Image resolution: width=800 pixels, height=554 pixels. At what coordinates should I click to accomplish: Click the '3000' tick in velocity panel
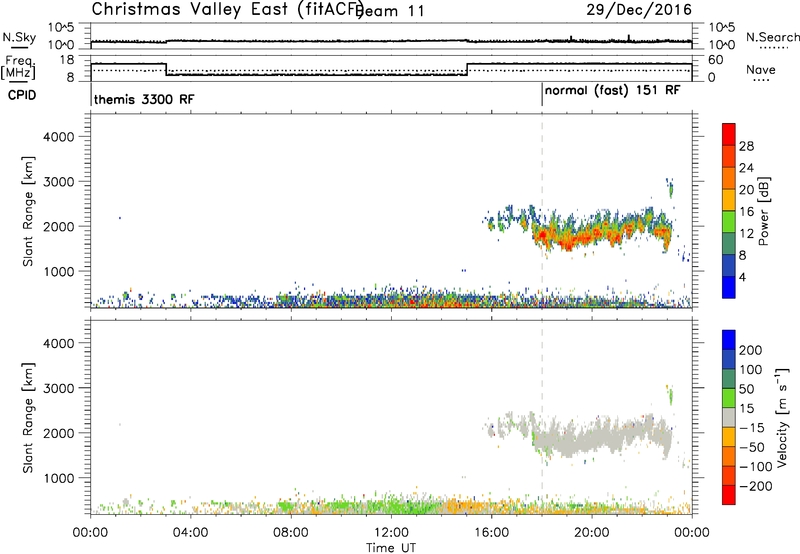58,388
